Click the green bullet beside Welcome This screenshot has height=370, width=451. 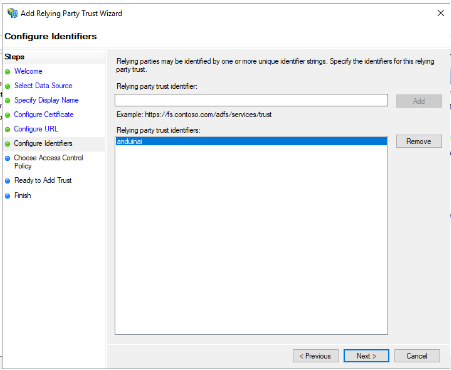click(8, 72)
